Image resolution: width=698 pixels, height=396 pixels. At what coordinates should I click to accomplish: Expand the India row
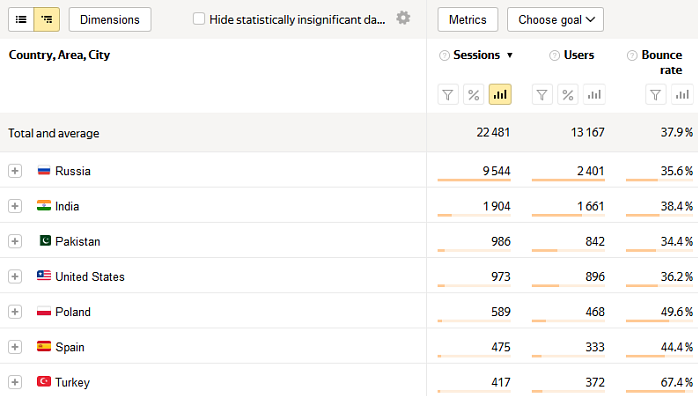point(15,206)
